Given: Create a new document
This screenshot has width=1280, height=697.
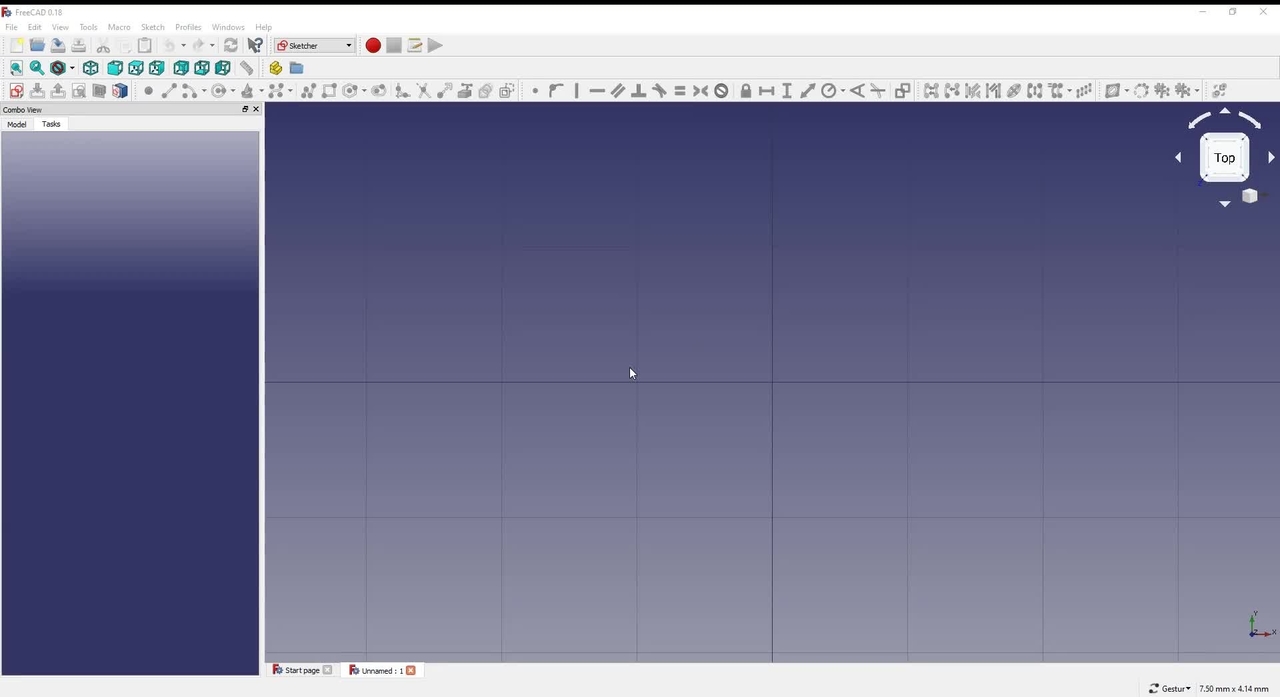Looking at the screenshot, I should point(16,45).
